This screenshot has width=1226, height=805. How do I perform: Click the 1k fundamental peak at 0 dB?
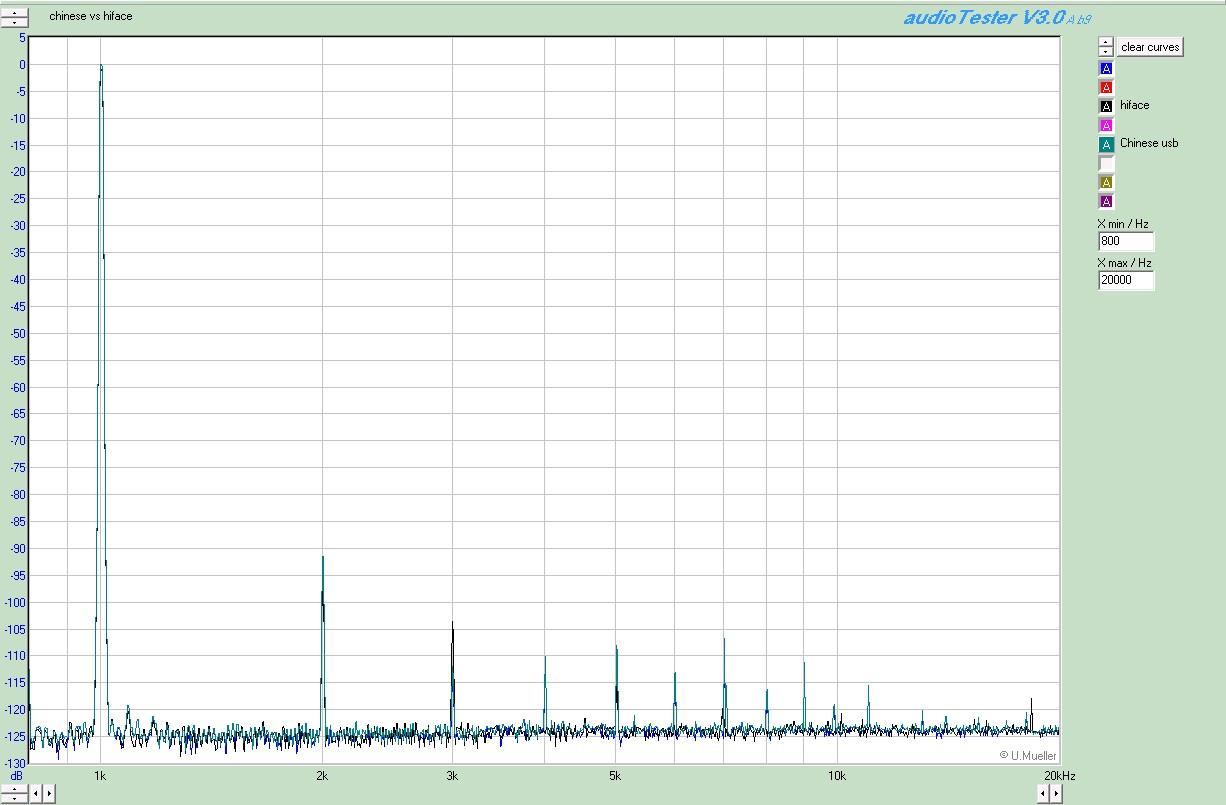101,66
